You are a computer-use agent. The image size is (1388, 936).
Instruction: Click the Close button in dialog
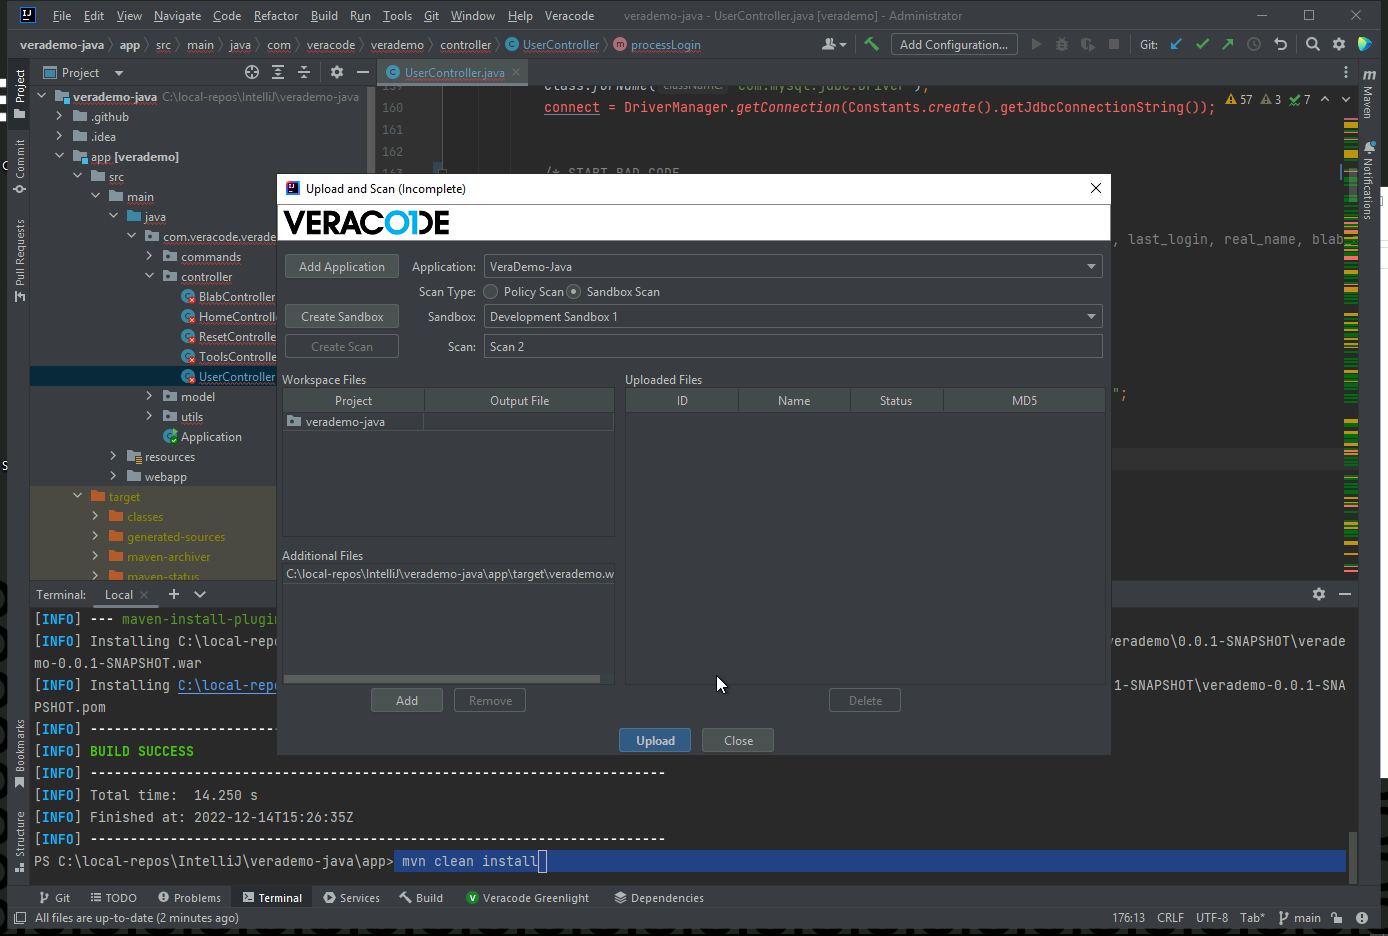pyautogui.click(x=738, y=741)
